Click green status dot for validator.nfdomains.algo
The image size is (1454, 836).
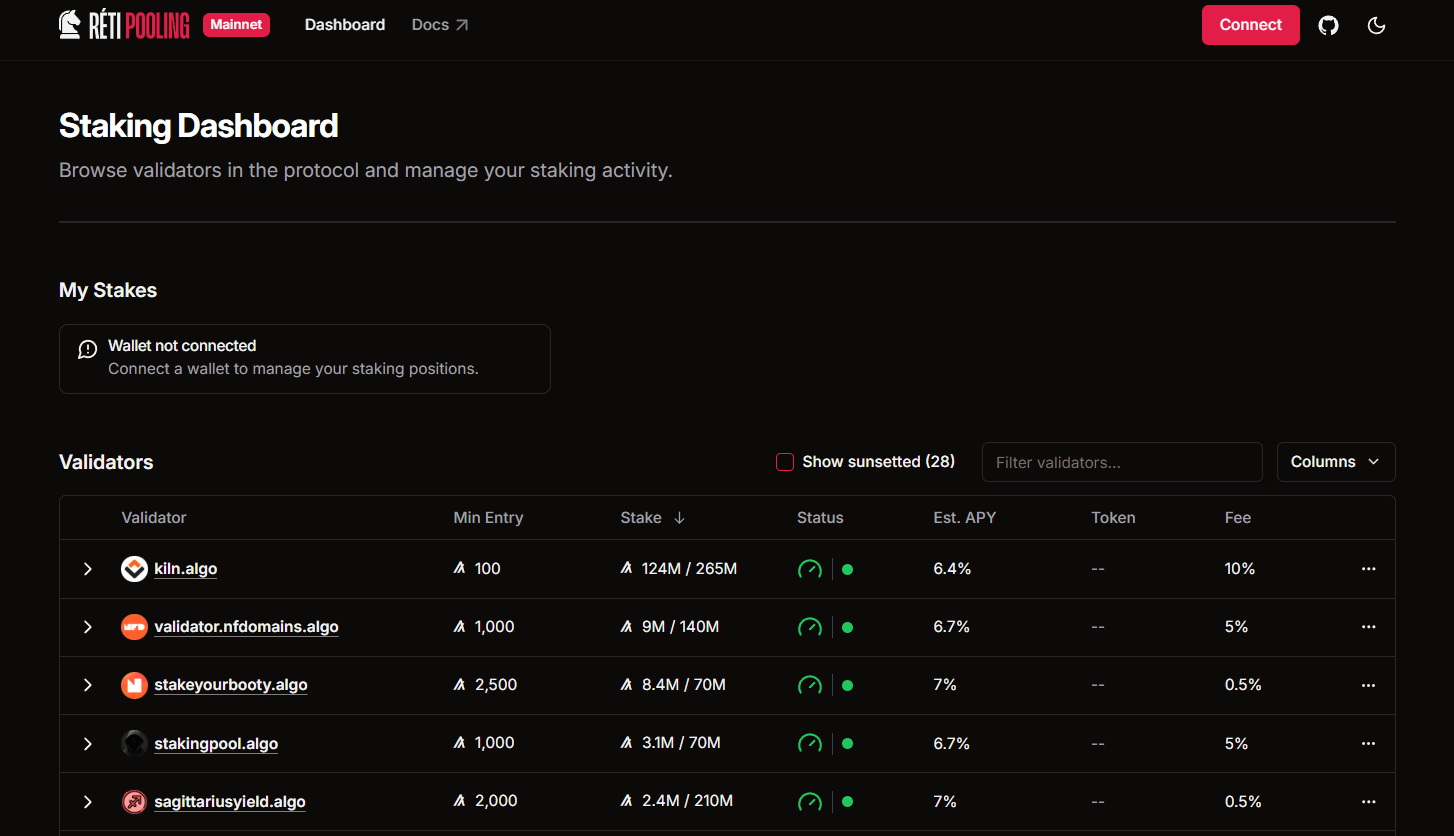[847, 627]
